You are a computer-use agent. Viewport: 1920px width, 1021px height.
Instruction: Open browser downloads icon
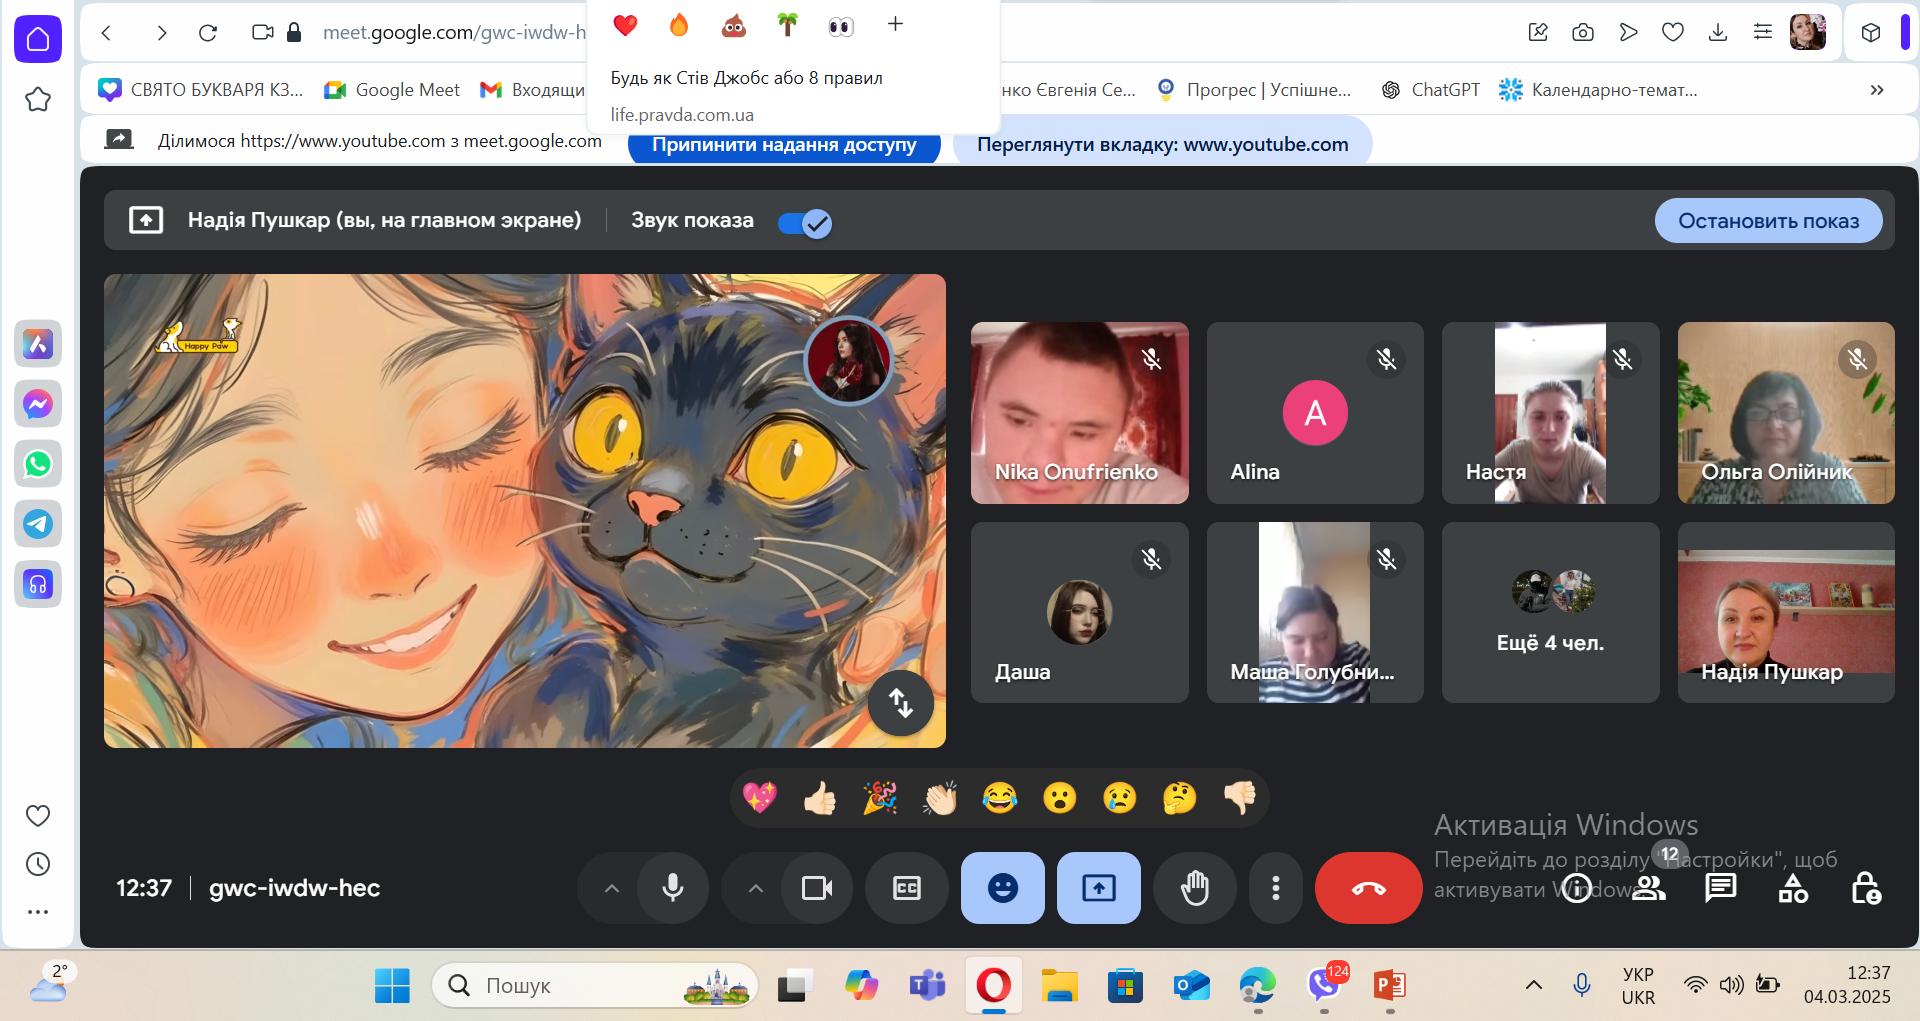(1718, 33)
